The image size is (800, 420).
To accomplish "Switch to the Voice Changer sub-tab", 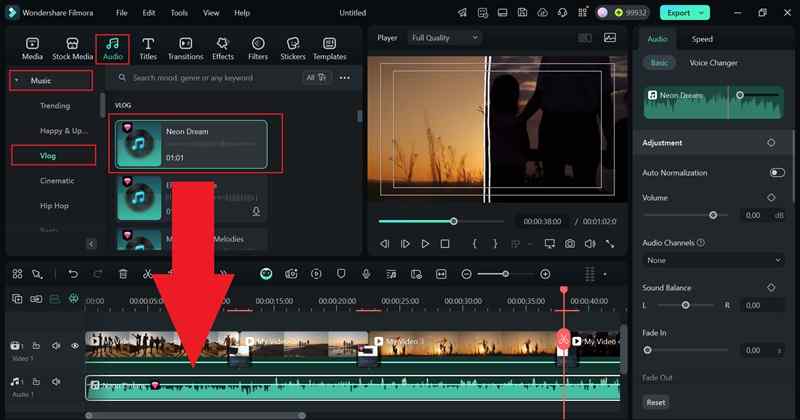I will pyautogui.click(x=713, y=63).
